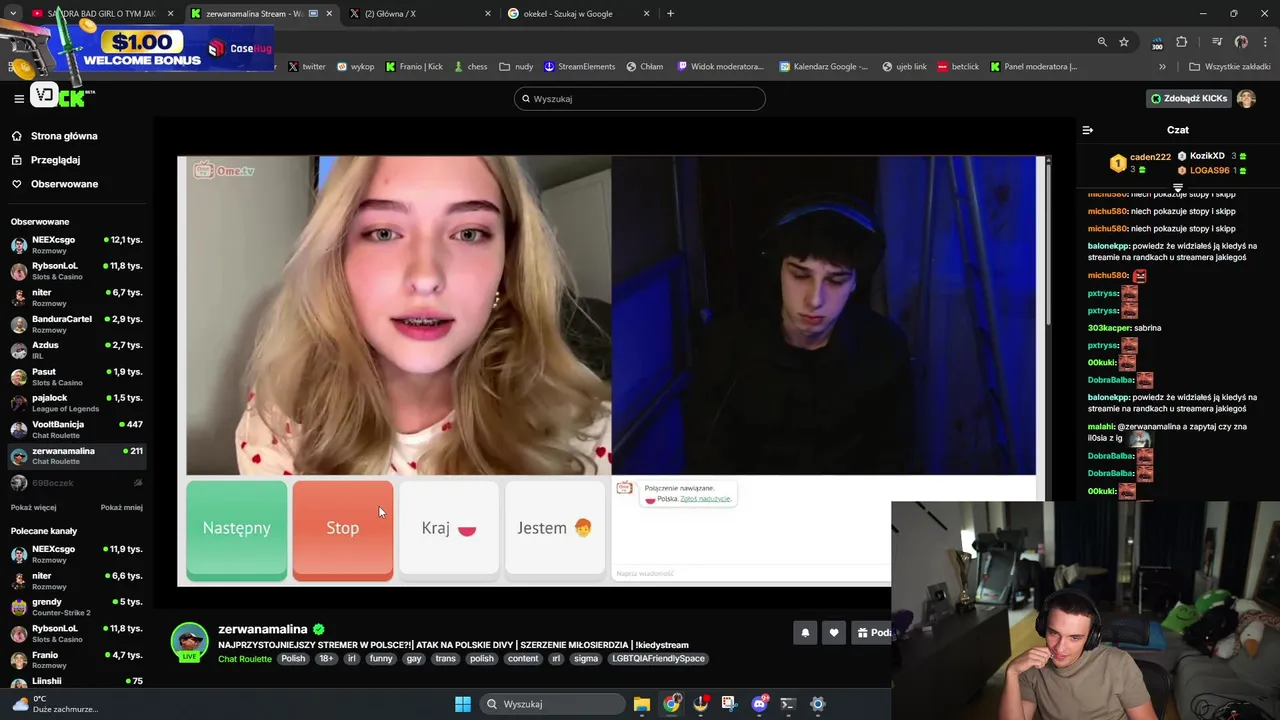Click the gift Podaruj button
The height and width of the screenshot is (720, 1280).
[x=872, y=632]
